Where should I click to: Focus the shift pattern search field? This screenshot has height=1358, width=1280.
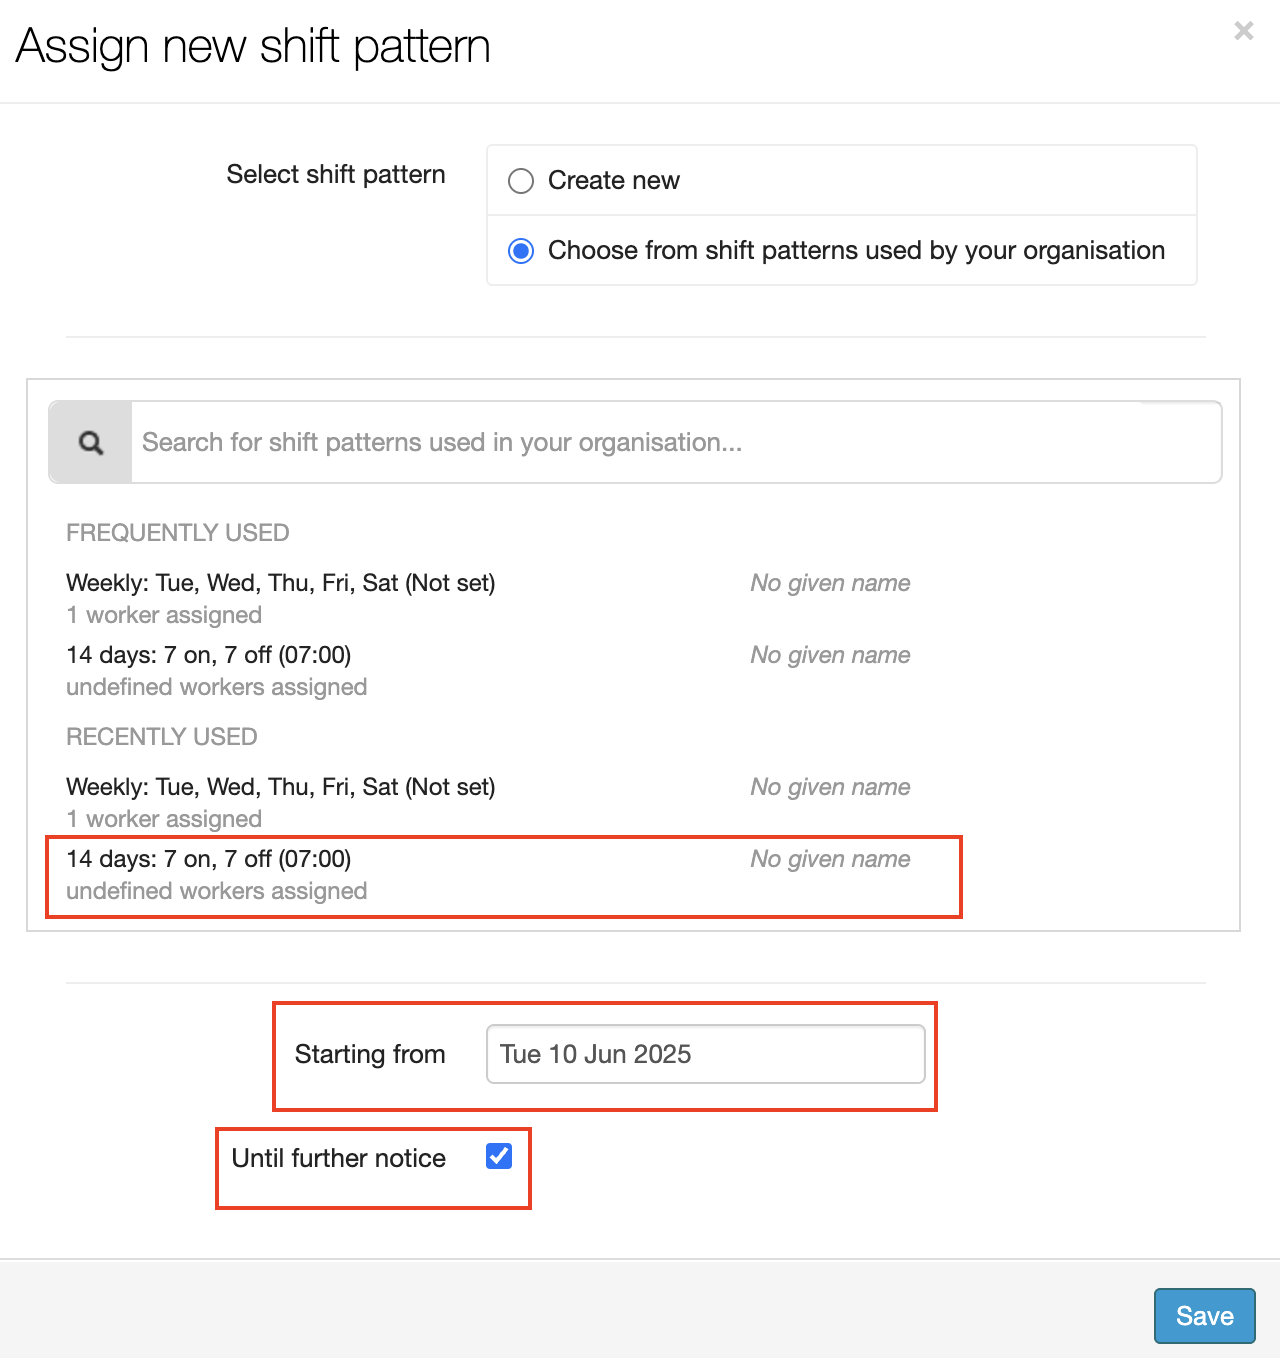tap(675, 442)
